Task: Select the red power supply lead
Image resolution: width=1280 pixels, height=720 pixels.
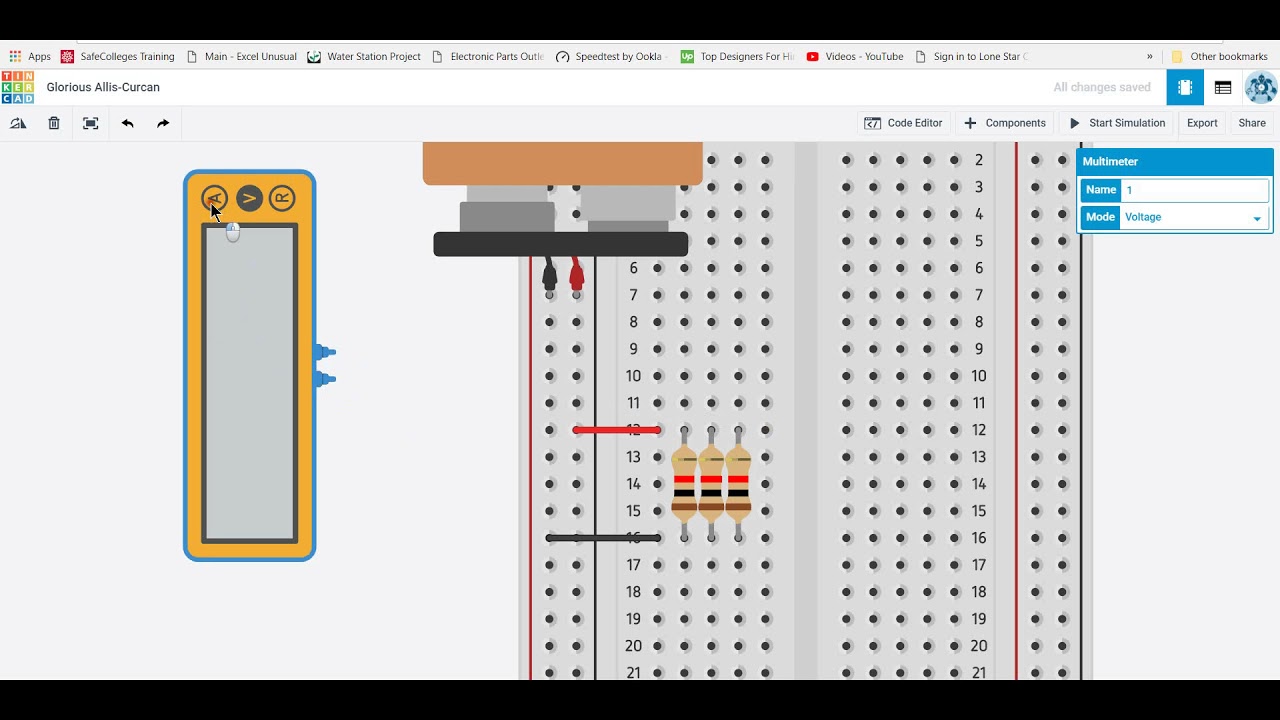Action: pos(576,275)
